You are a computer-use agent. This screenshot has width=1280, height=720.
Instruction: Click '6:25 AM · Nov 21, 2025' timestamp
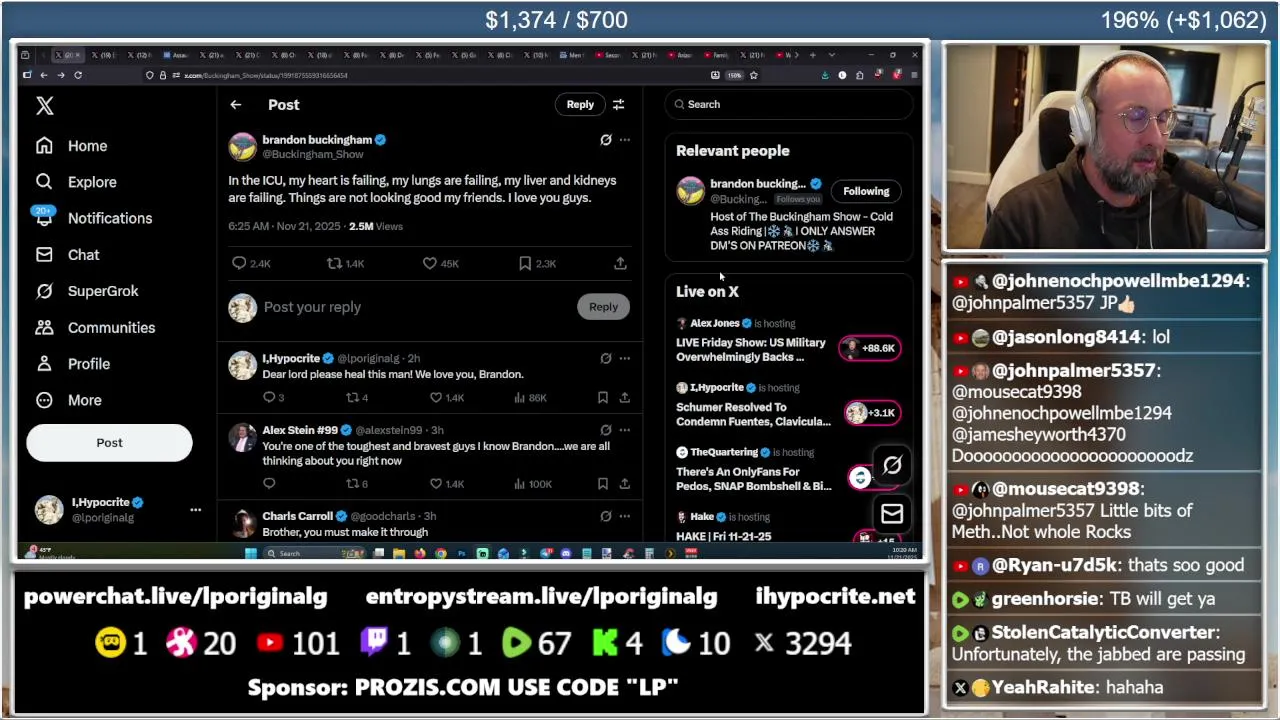click(284, 227)
